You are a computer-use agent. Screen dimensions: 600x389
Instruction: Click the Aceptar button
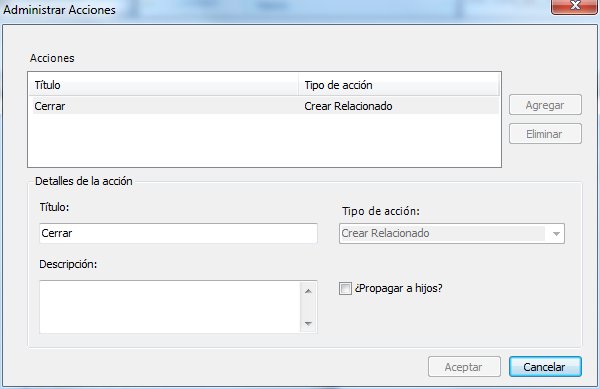coord(464,367)
